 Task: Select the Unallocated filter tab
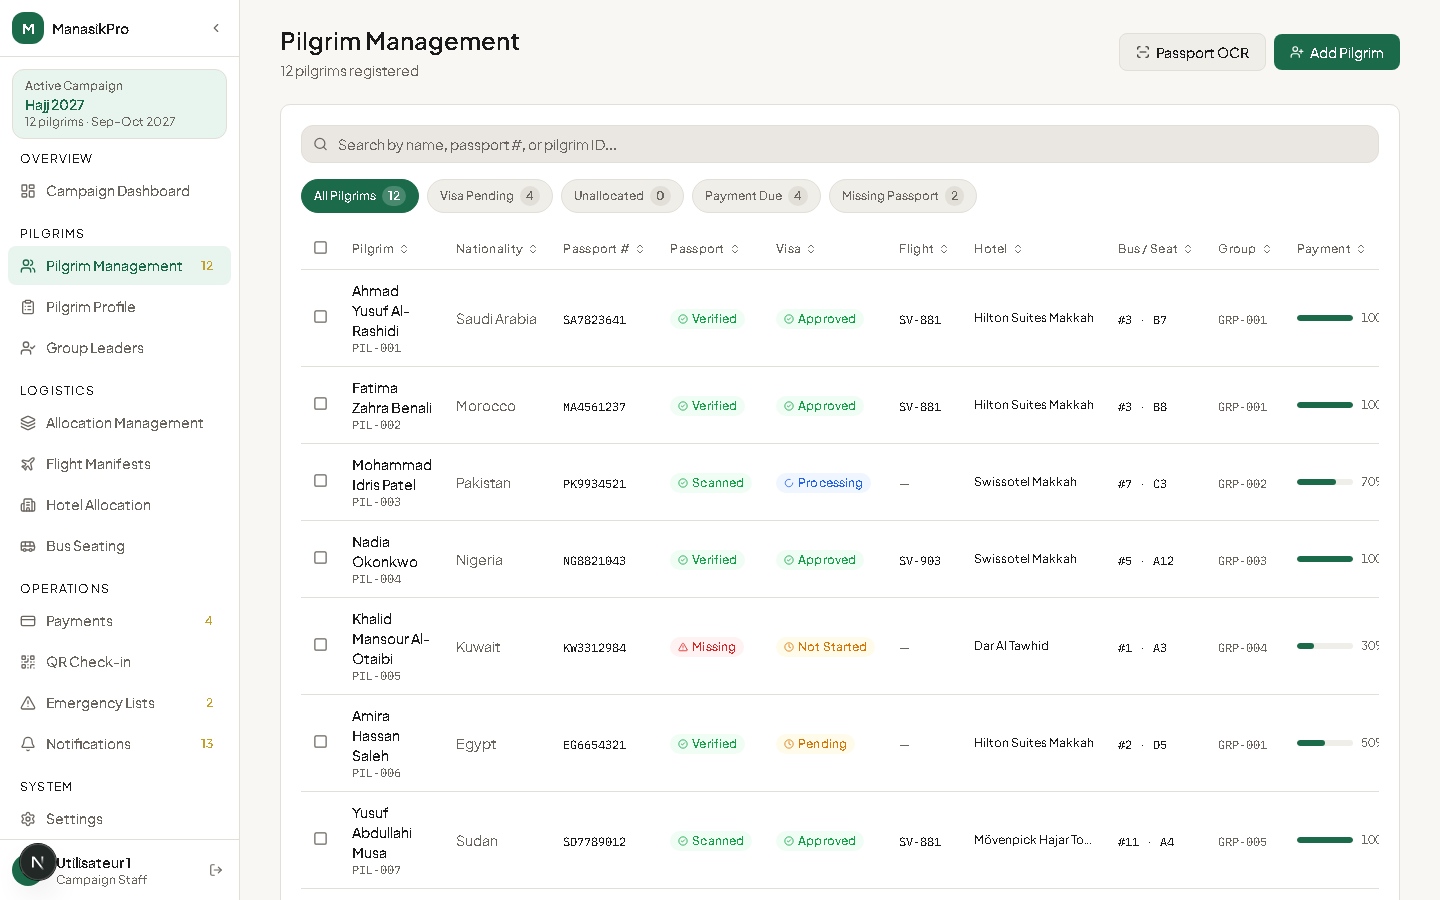[x=622, y=196]
